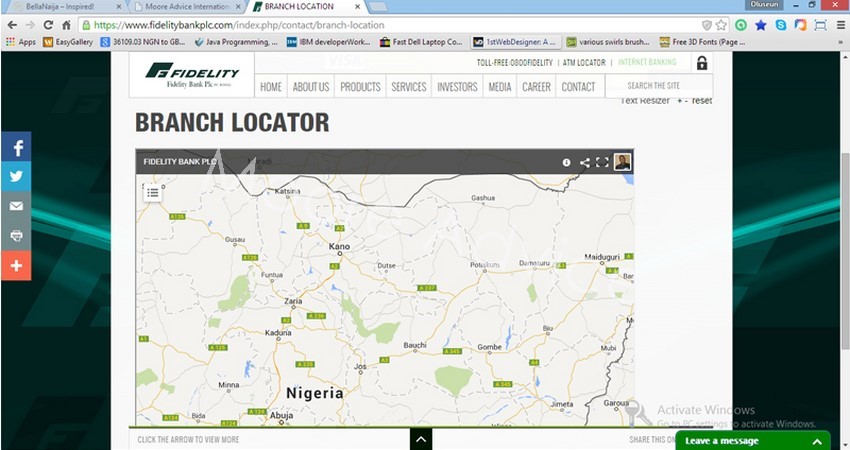Viewport: 850px width, 450px height.
Task: Open the Chrome hamburger menu
Action: (840, 25)
